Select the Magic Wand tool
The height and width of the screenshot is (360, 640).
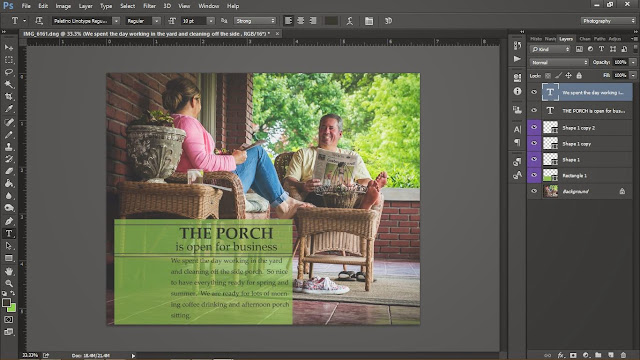(x=9, y=84)
